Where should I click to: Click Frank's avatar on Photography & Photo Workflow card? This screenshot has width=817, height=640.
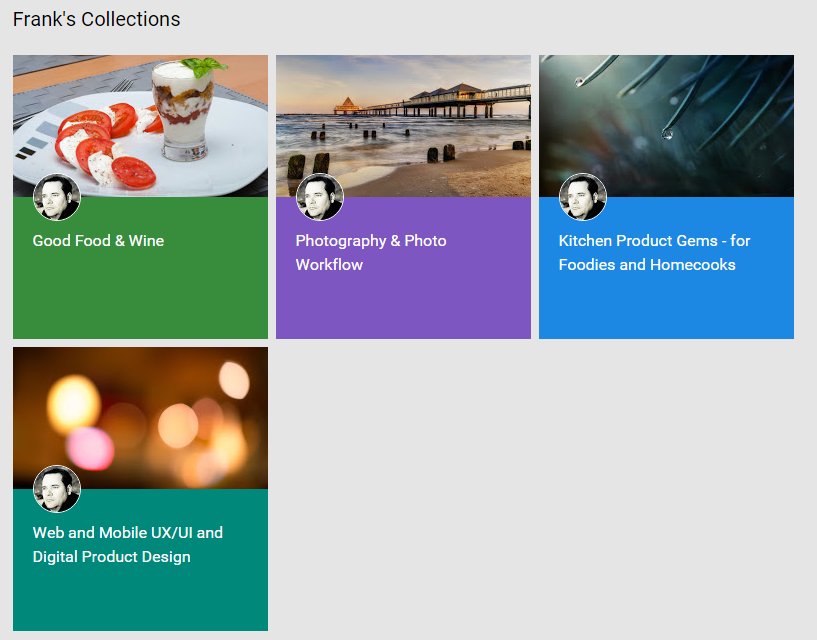(320, 197)
